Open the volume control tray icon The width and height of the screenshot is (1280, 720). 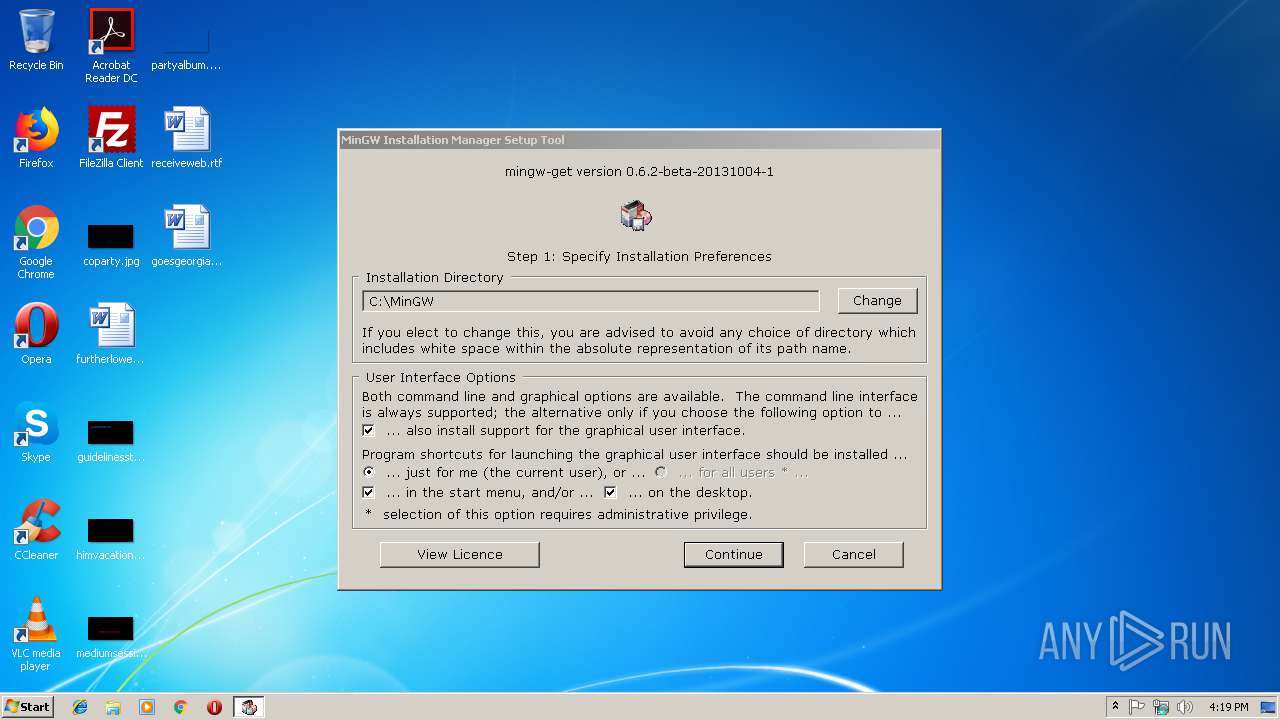tap(1185, 707)
